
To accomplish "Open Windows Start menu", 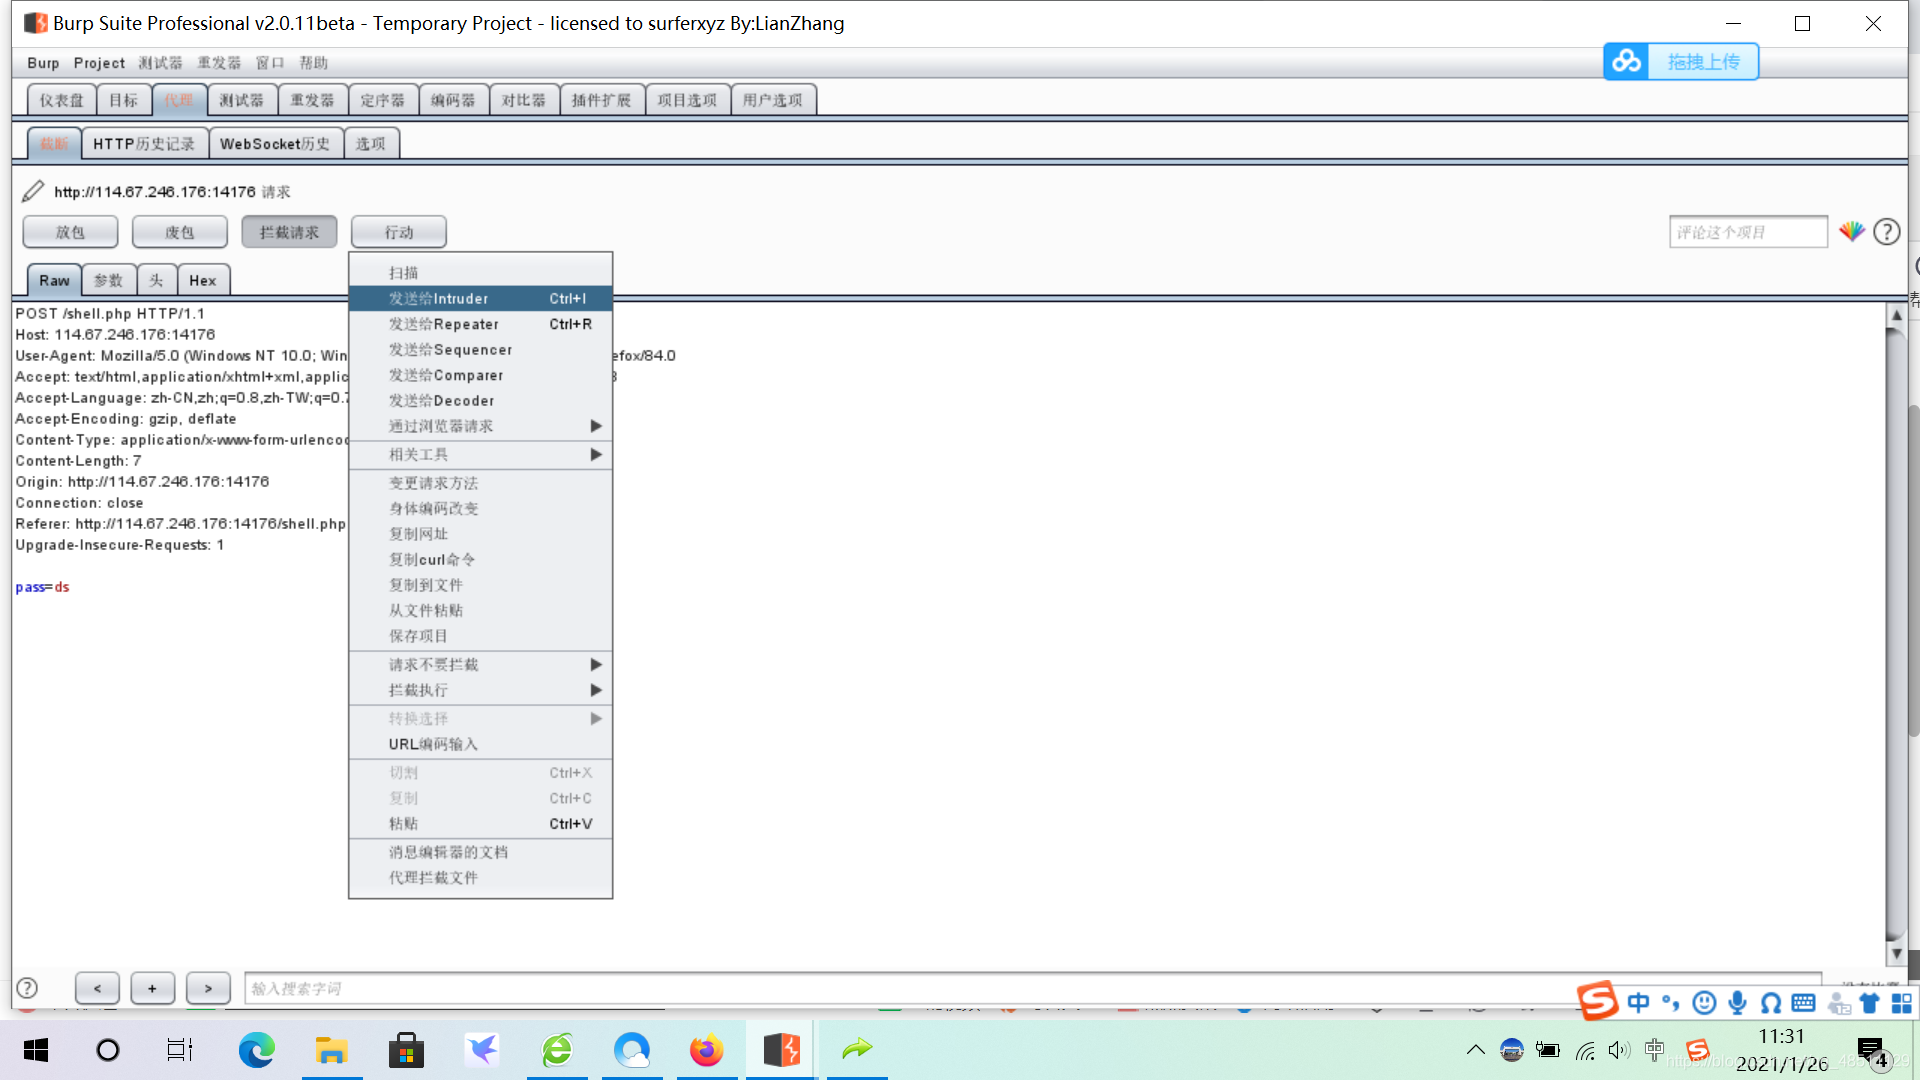I will 36,1050.
